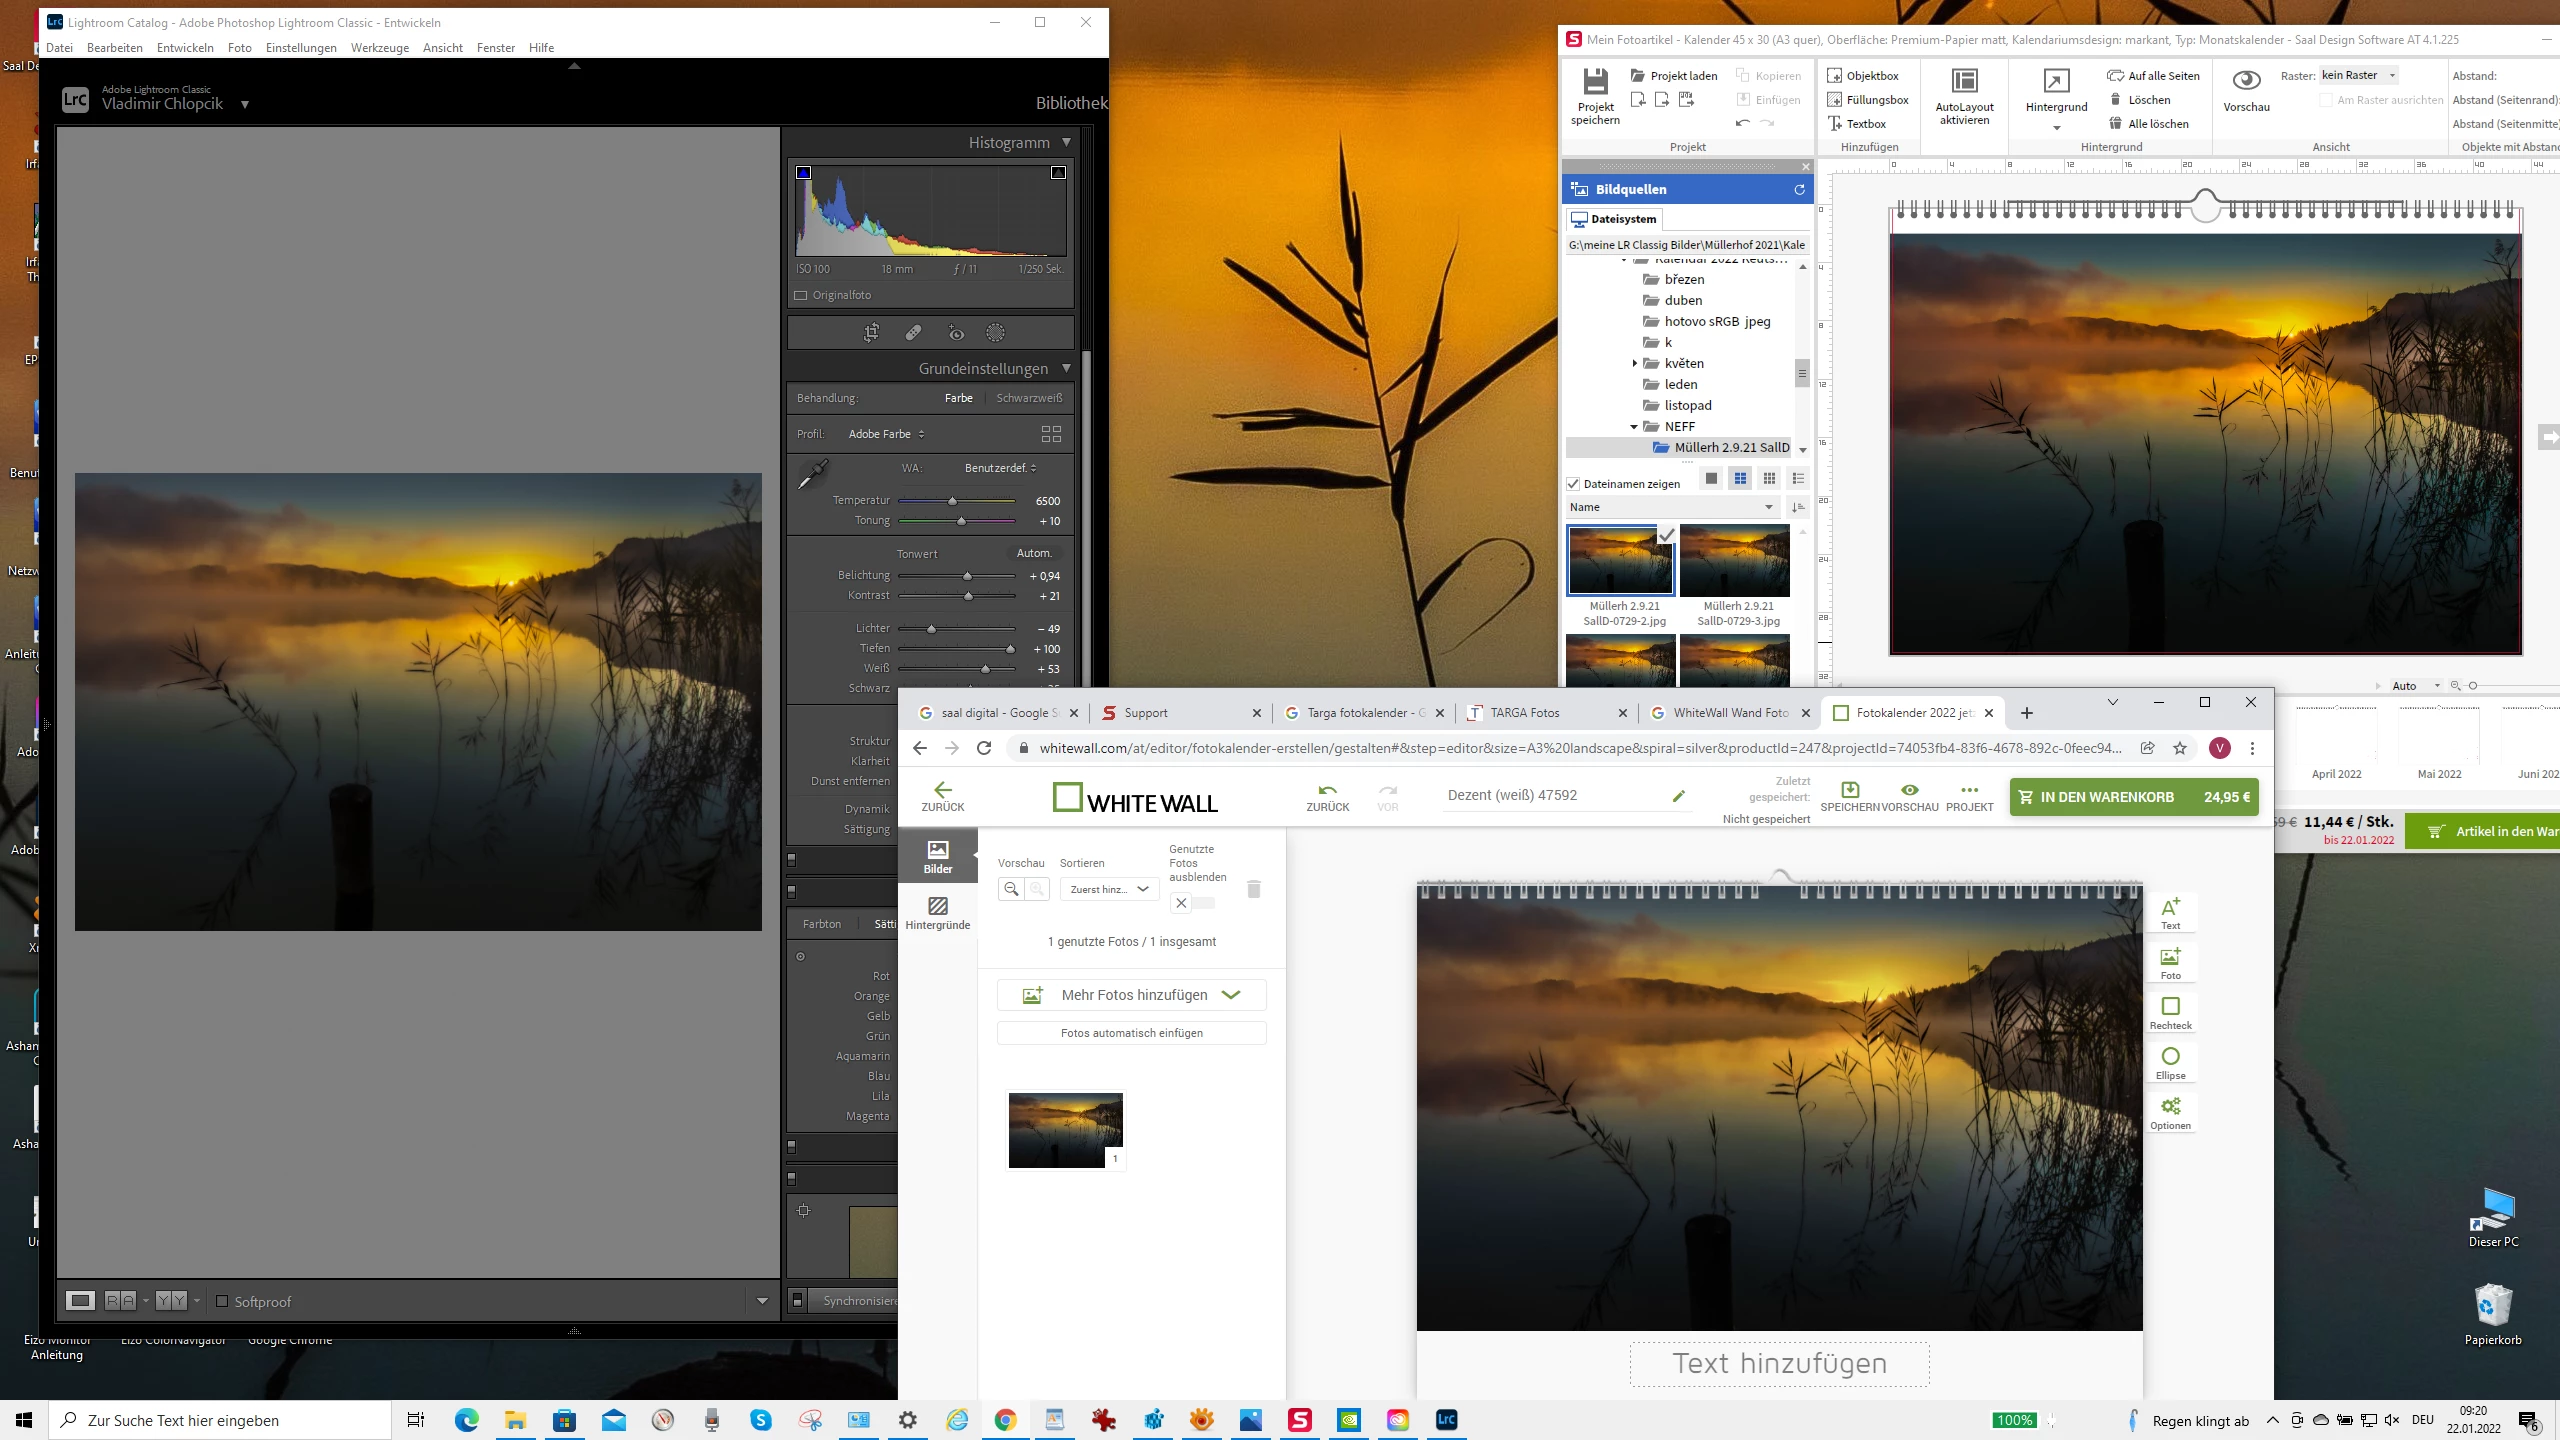Uncheck Dateinamen zeigen checkbox
This screenshot has width=2560, height=1440.
point(1573,484)
